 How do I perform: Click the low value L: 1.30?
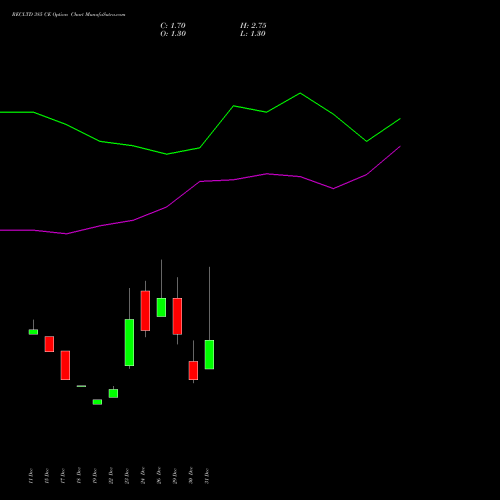(x=253, y=34)
